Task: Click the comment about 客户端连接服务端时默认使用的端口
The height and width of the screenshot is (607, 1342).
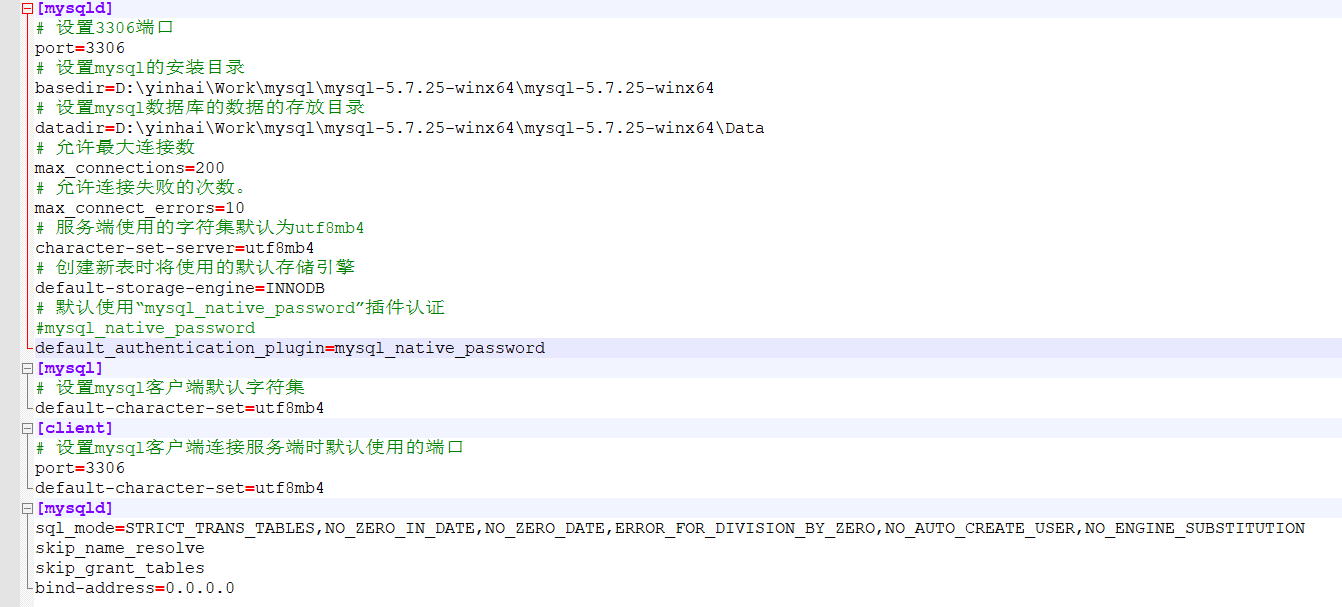Action: click(x=250, y=448)
